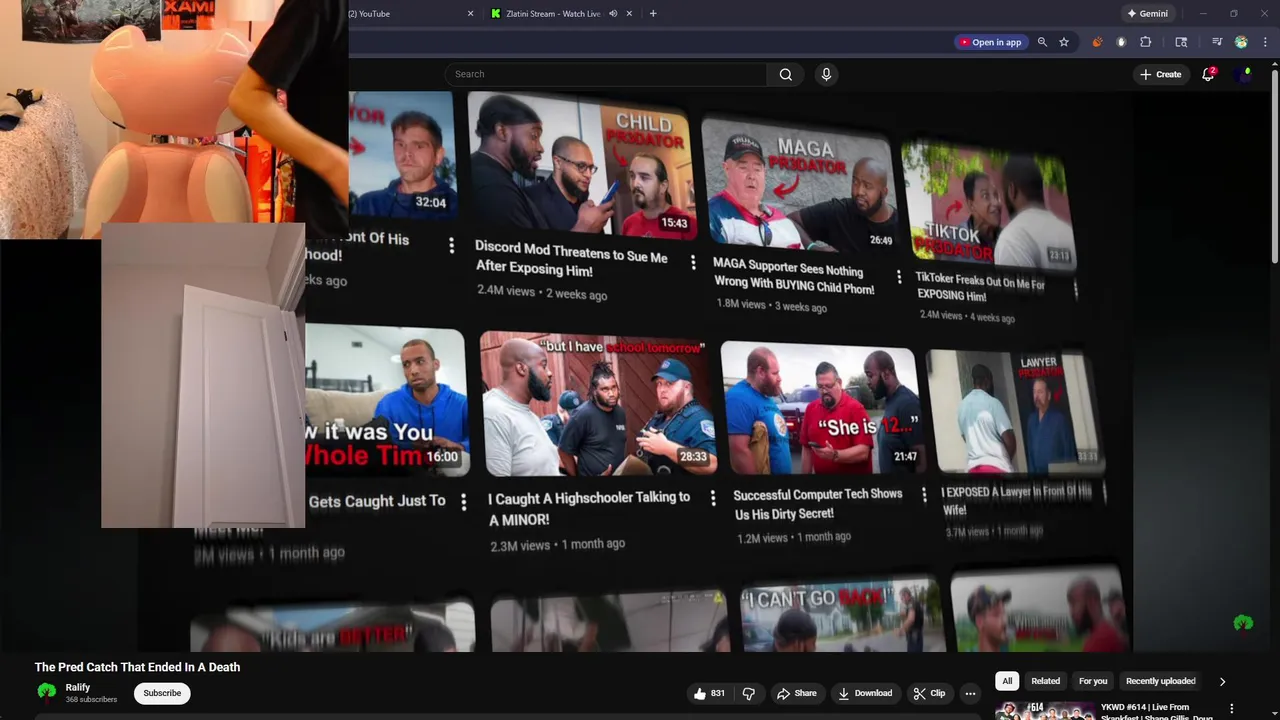Click the Open in app button
Viewport: 1280px width, 720px height.
991,42
